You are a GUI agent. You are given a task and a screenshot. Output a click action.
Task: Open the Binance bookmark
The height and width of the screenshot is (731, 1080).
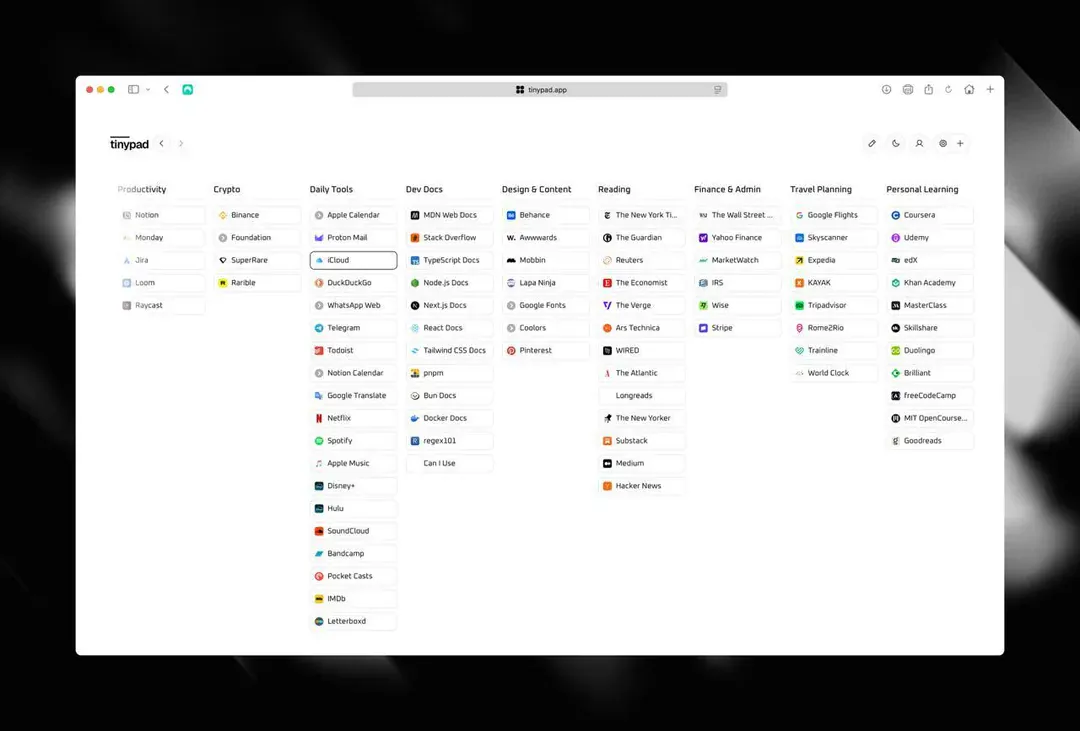tap(257, 215)
